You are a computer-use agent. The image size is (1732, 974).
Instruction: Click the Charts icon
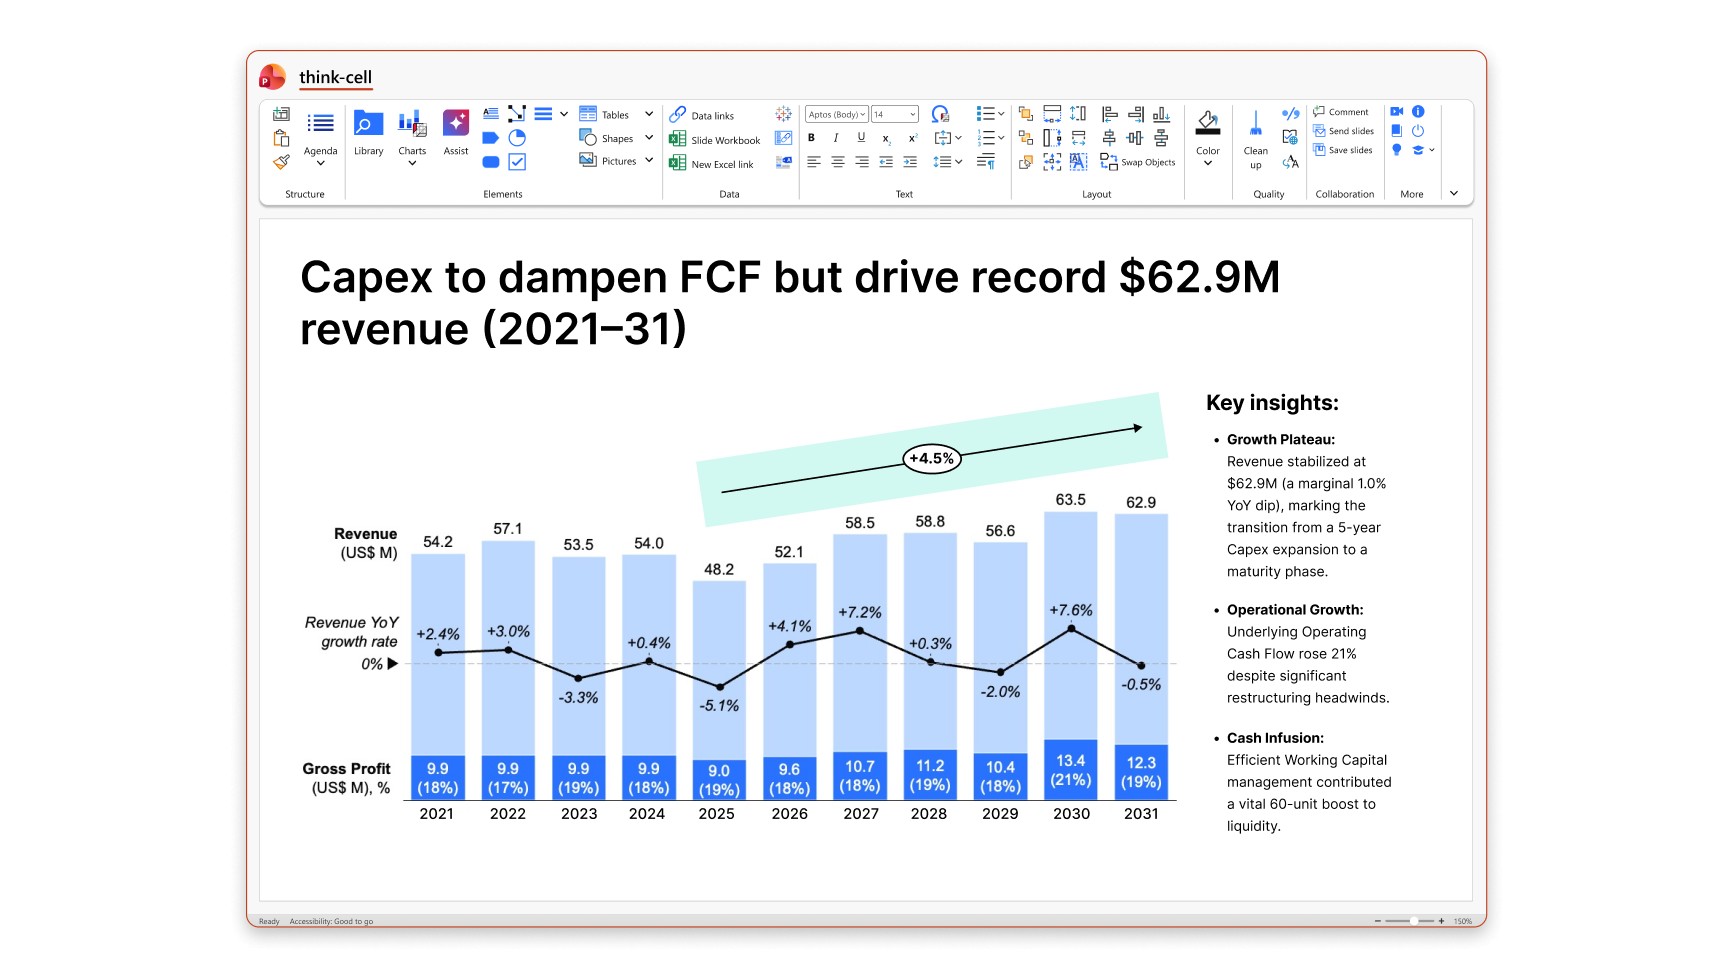point(412,123)
